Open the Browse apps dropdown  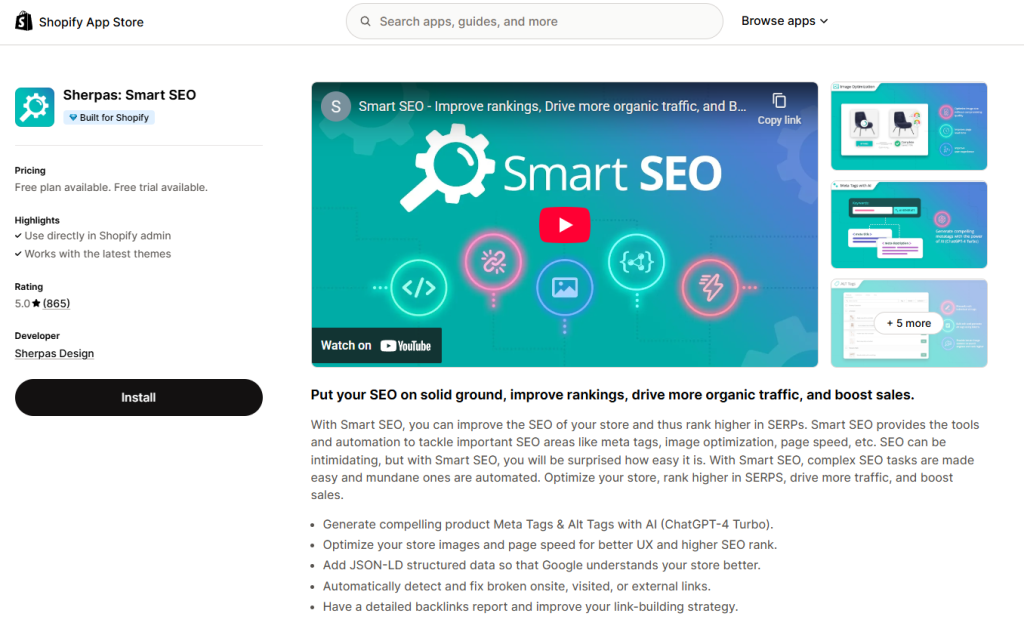(784, 21)
